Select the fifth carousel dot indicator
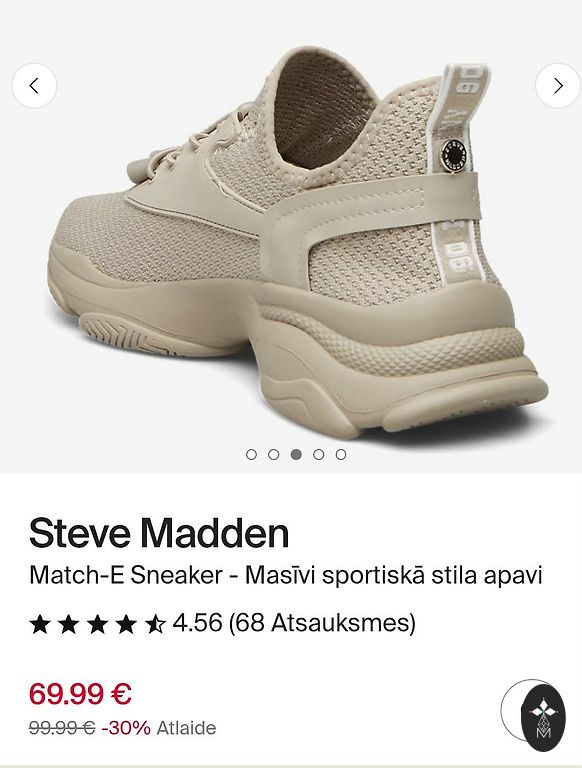 coord(341,455)
